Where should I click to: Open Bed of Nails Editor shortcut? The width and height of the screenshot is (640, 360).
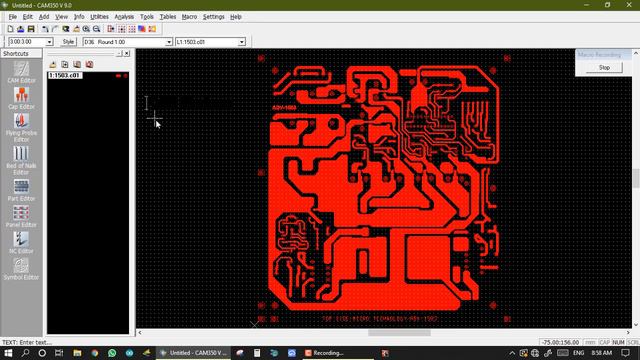pos(21,160)
